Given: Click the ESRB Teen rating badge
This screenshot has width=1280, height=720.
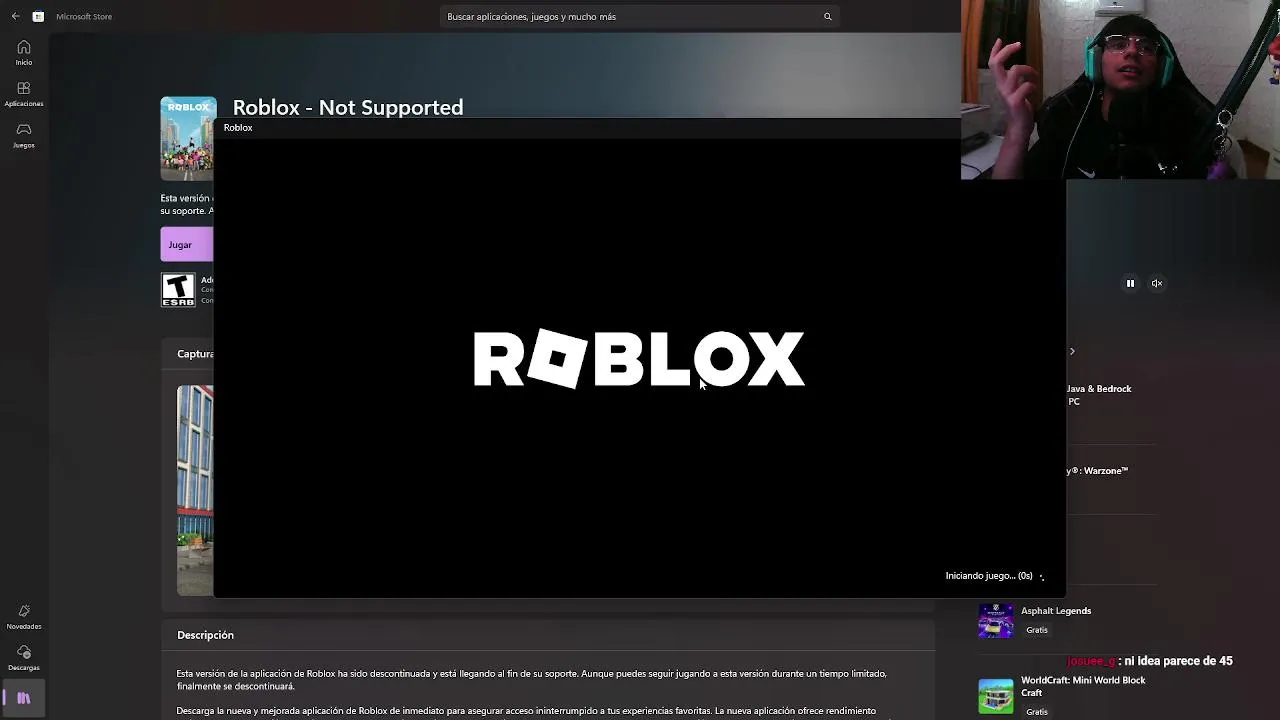Looking at the screenshot, I should tap(178, 289).
